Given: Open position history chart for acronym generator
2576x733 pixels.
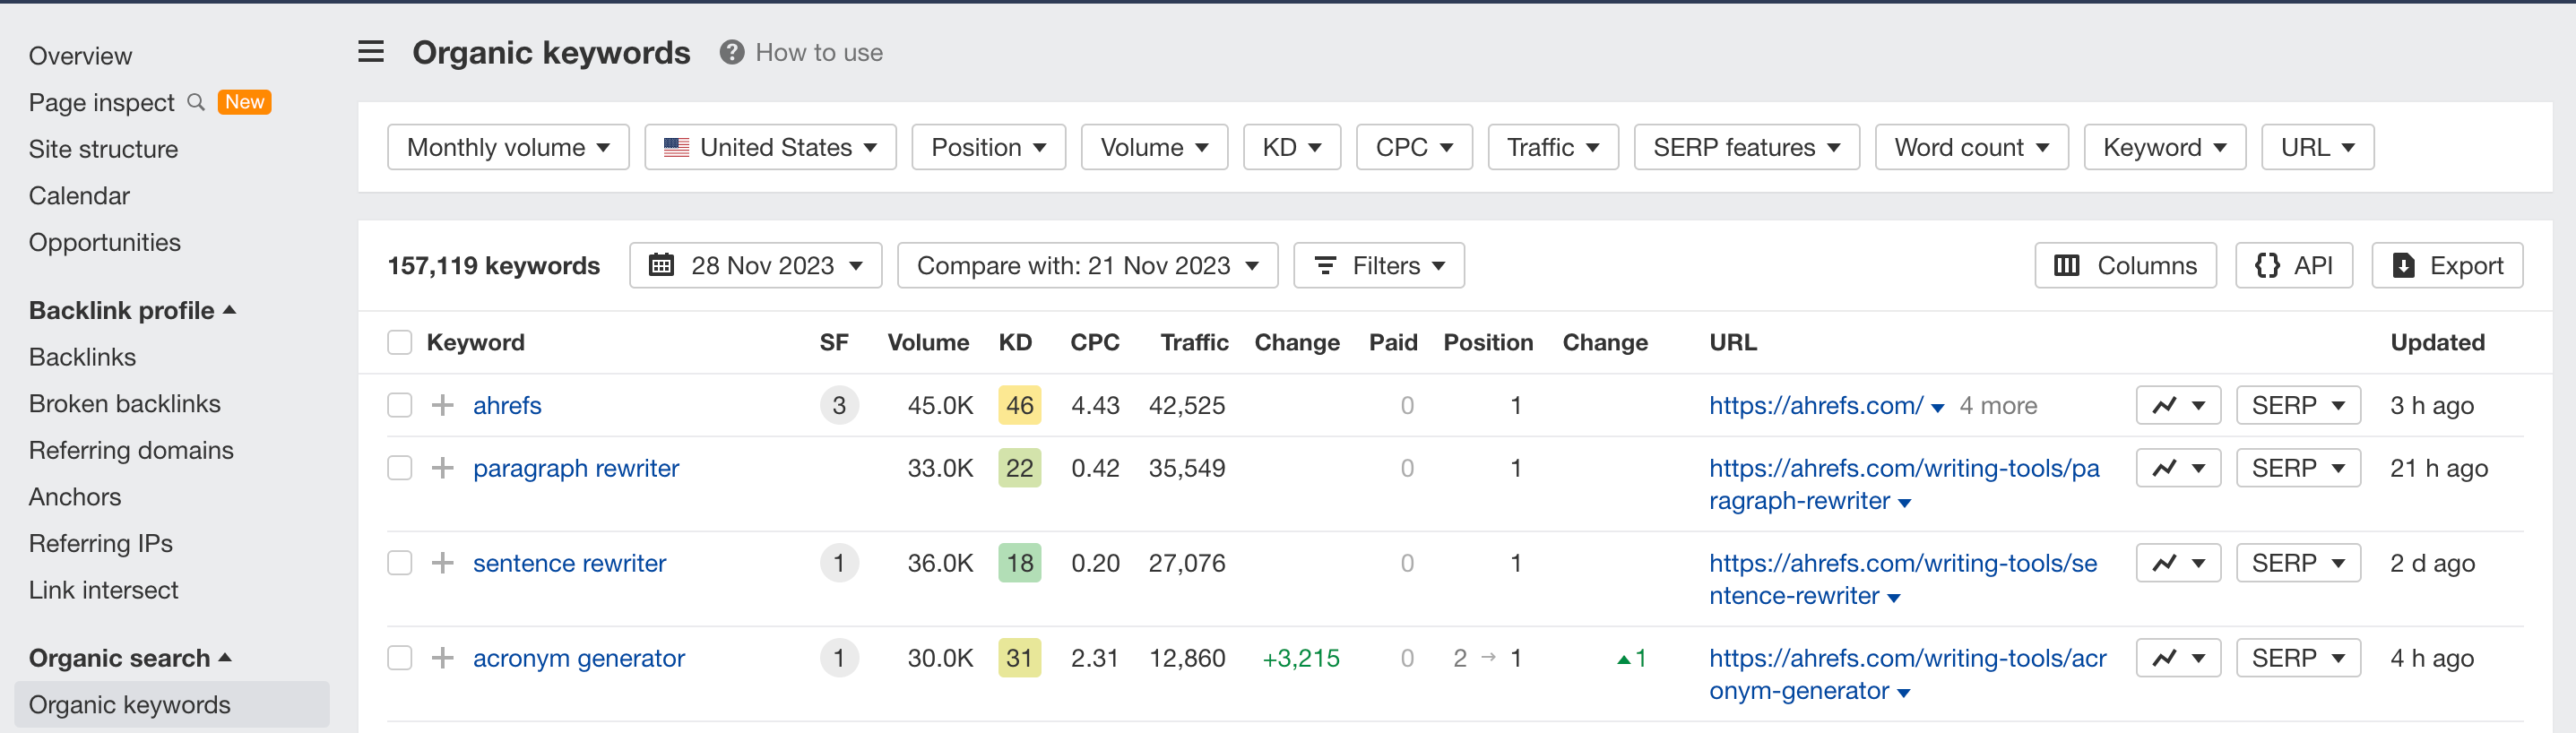Looking at the screenshot, I should point(2178,658).
